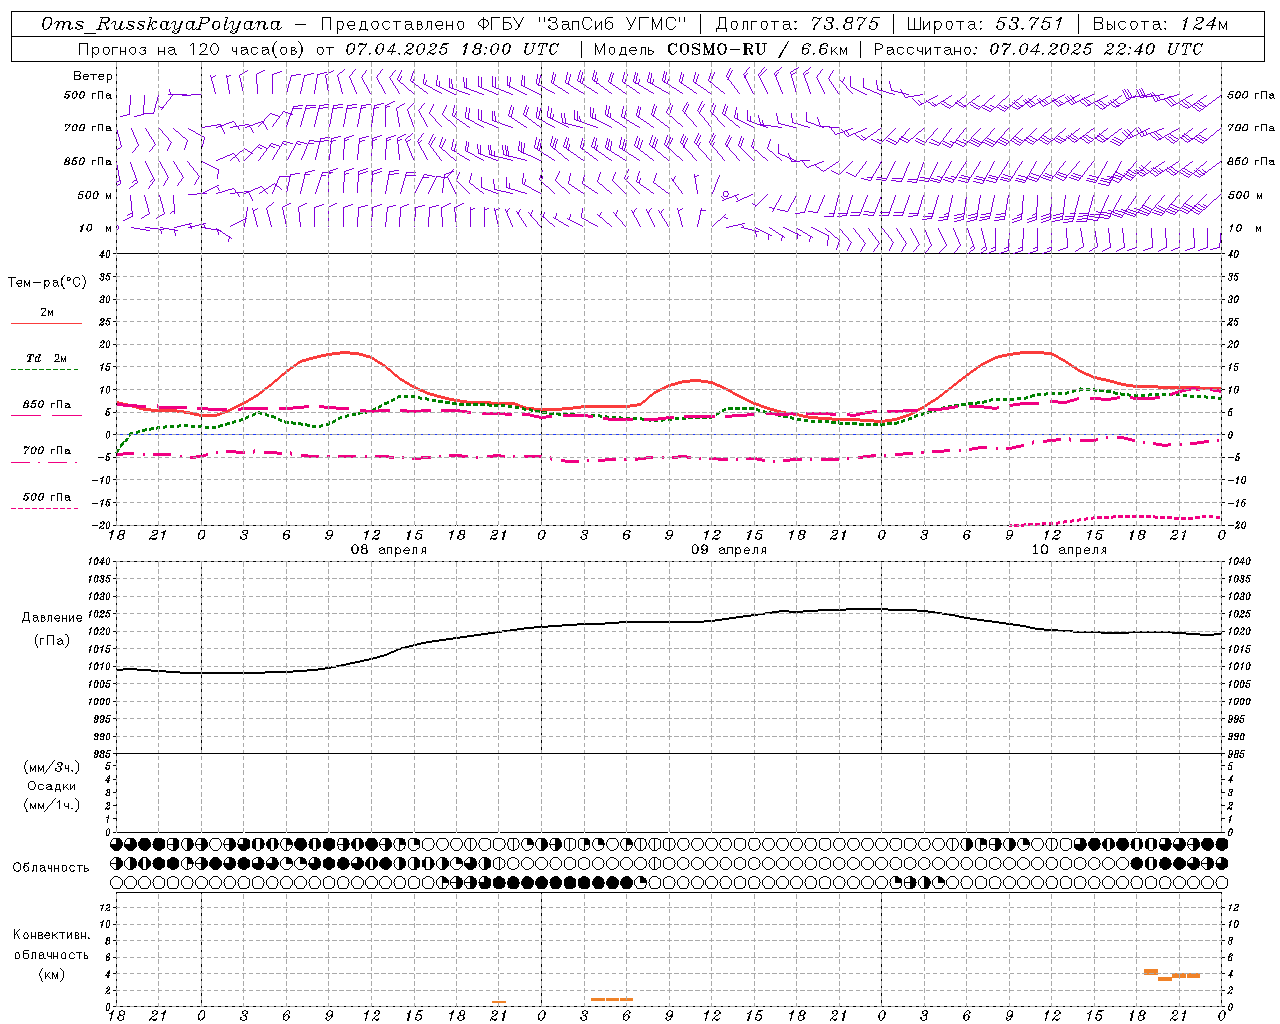Click the 10 апреля date label

pyautogui.click(x=1069, y=550)
